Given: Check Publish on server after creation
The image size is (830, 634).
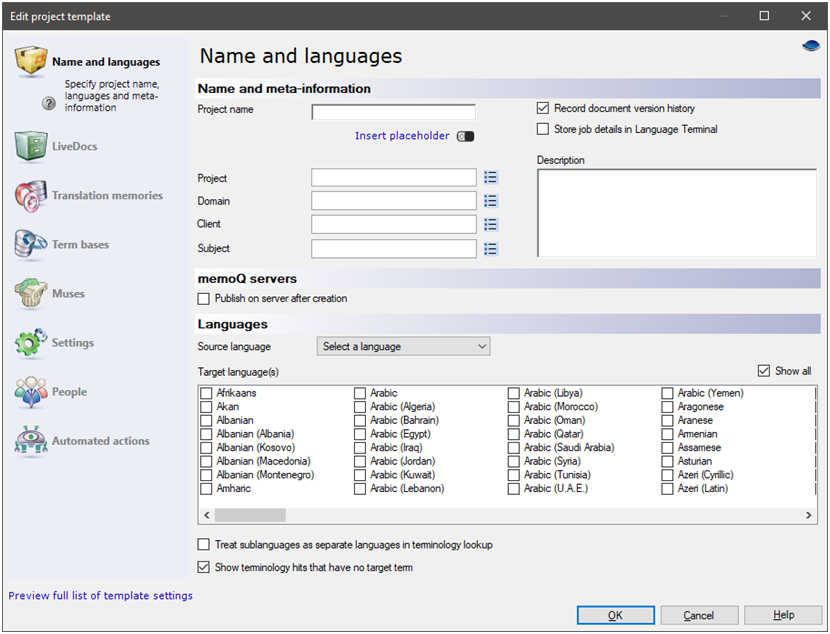Looking at the screenshot, I should [203, 299].
